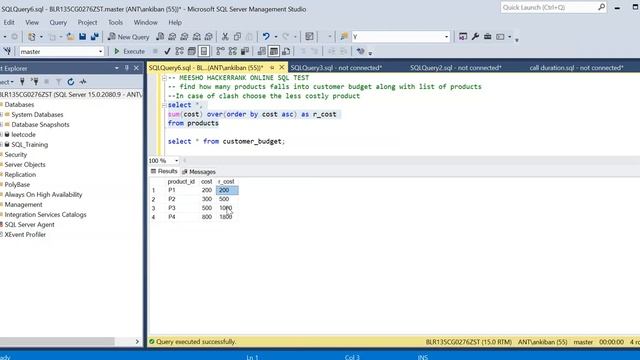The image size is (640, 360).
Task: Select the leetcode database node
Action: pyautogui.click(x=23, y=135)
